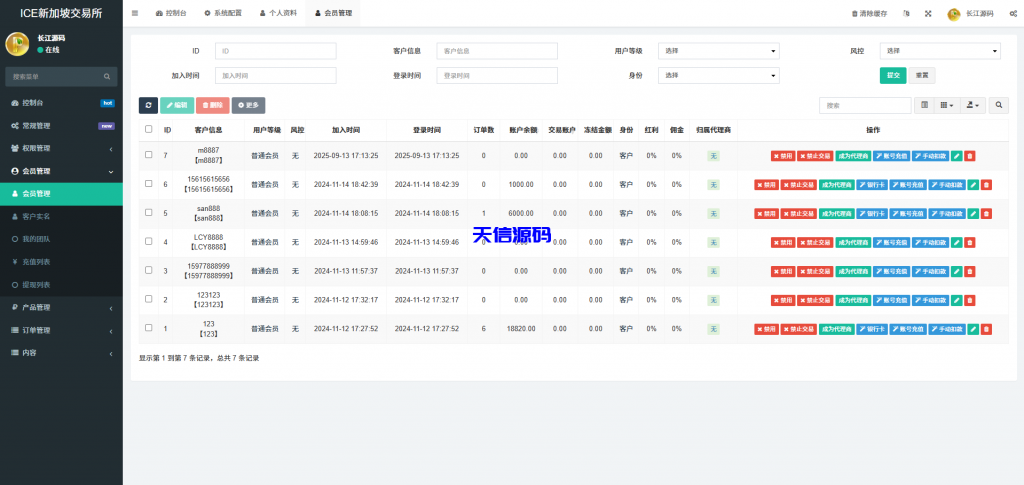Screen dimensions: 1024x485
Task: Click the refresh table icon button
Action: click(x=148, y=105)
